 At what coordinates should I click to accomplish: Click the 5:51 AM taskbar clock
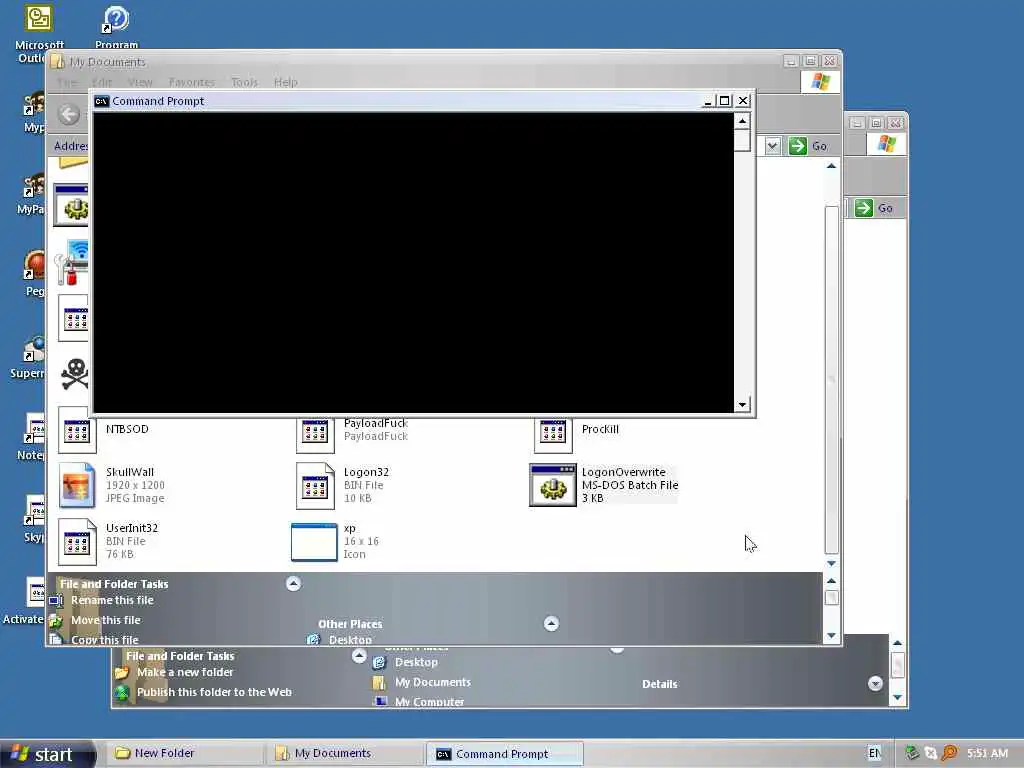[987, 754]
